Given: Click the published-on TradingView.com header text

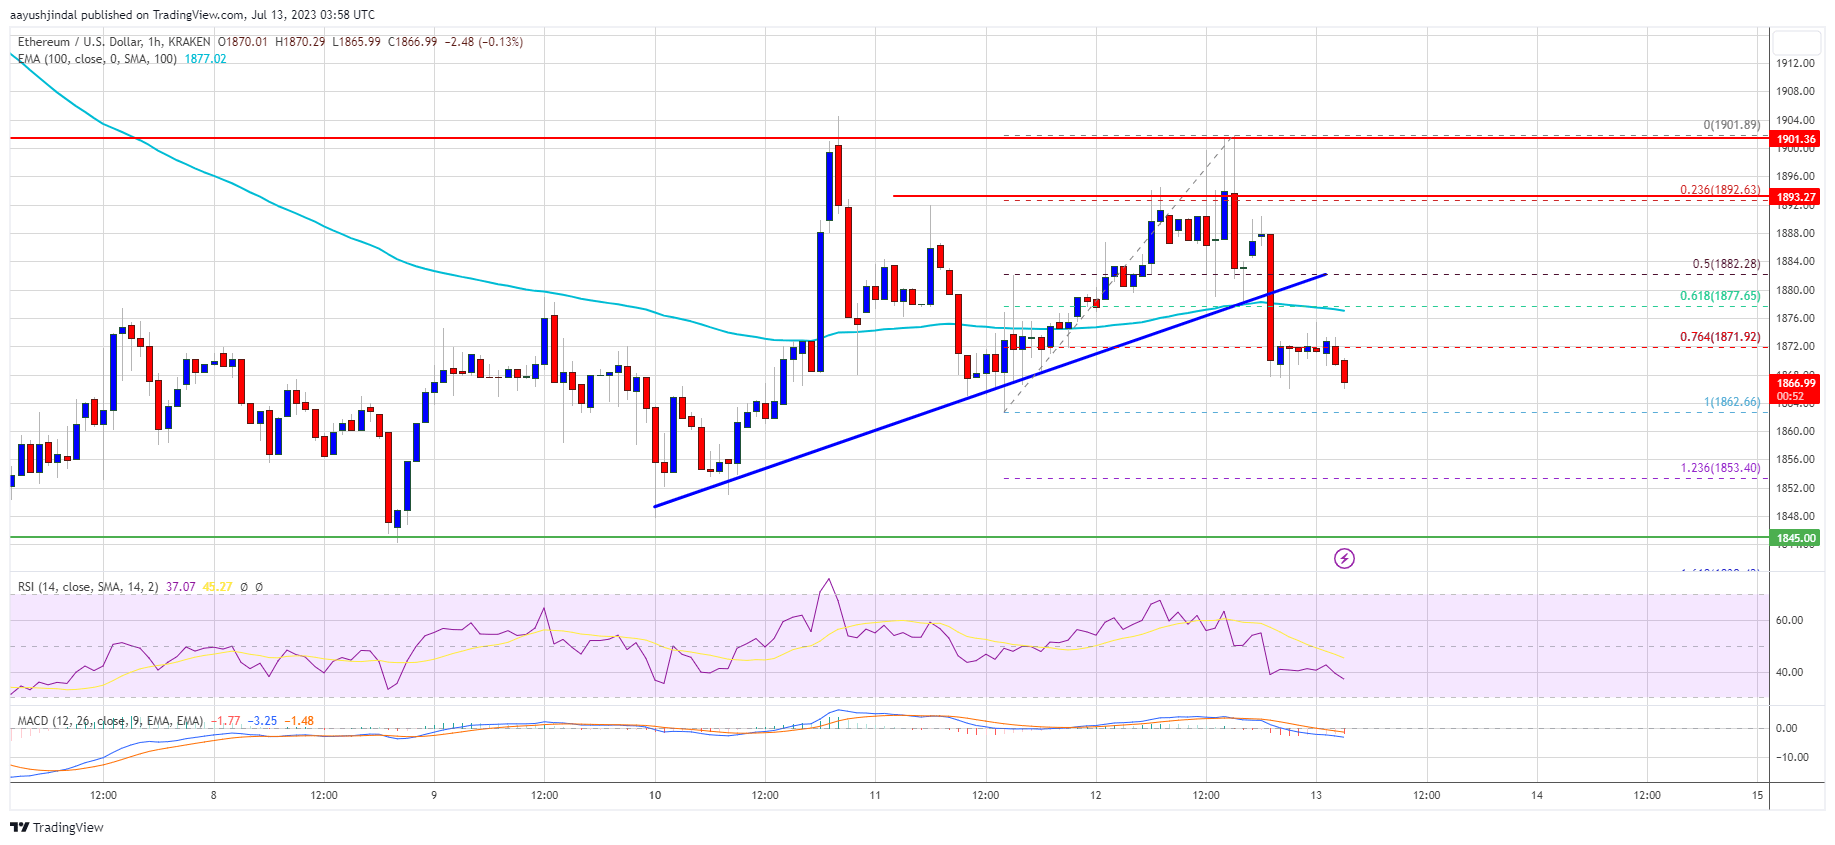Looking at the screenshot, I should pos(192,15).
